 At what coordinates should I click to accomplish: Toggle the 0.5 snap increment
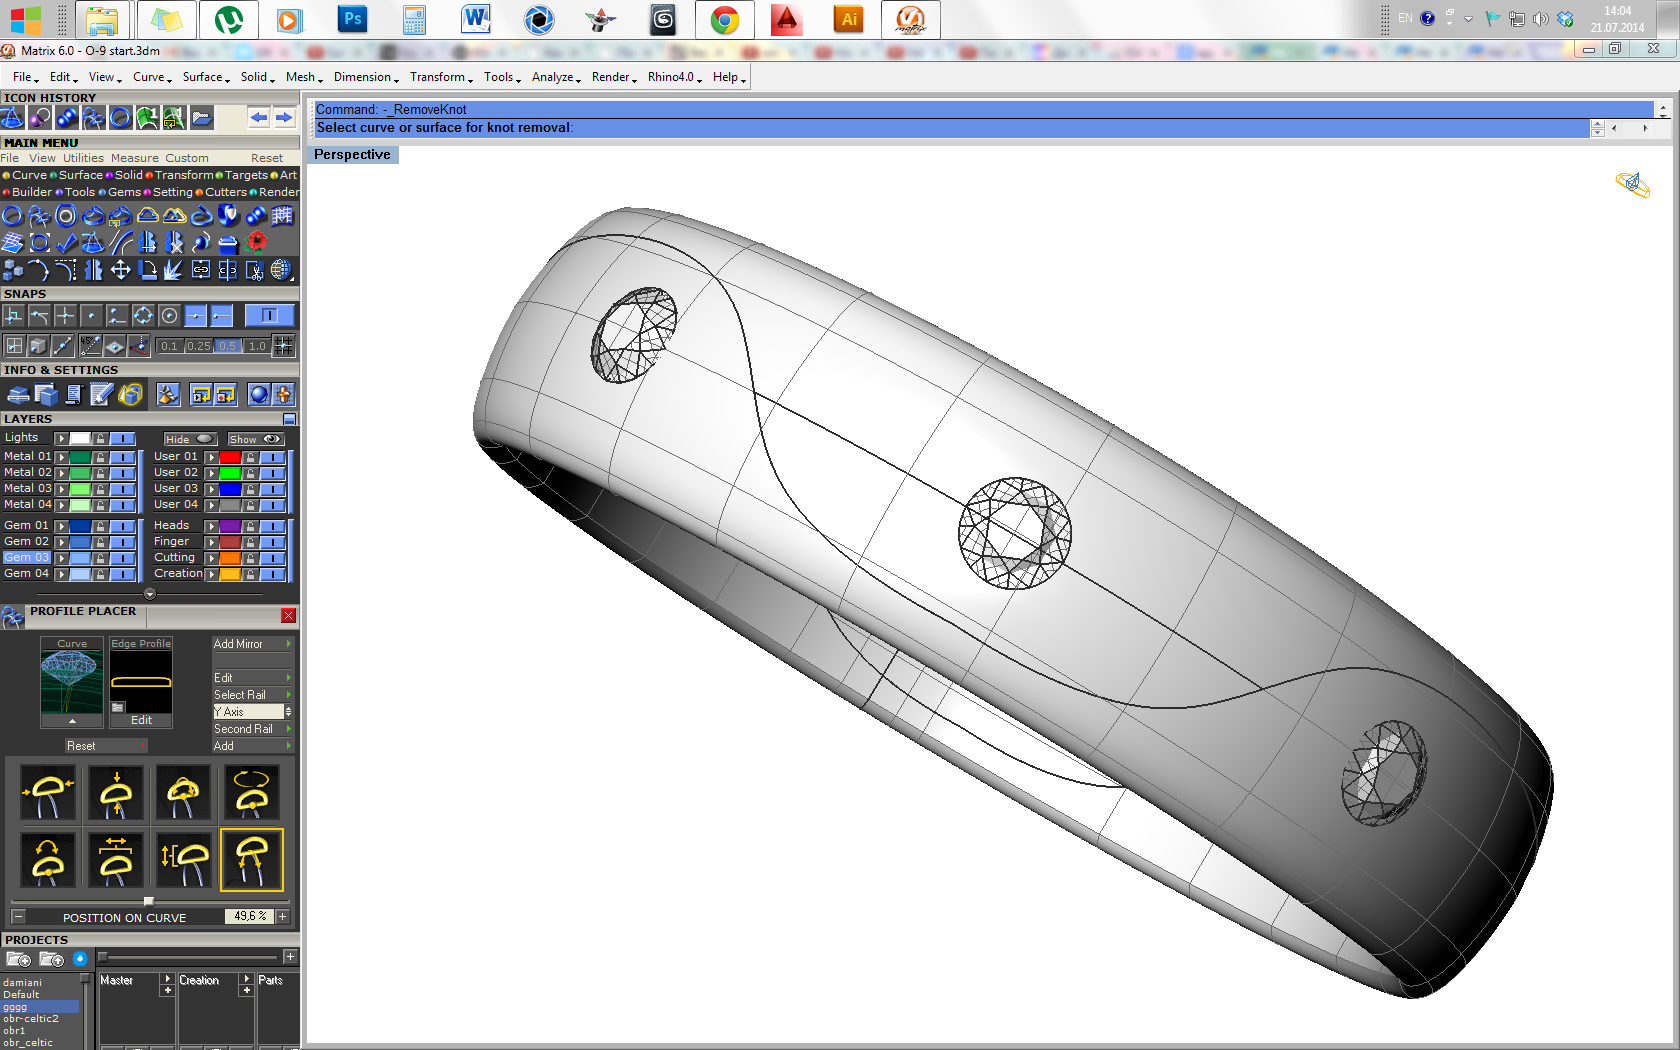[x=228, y=346]
